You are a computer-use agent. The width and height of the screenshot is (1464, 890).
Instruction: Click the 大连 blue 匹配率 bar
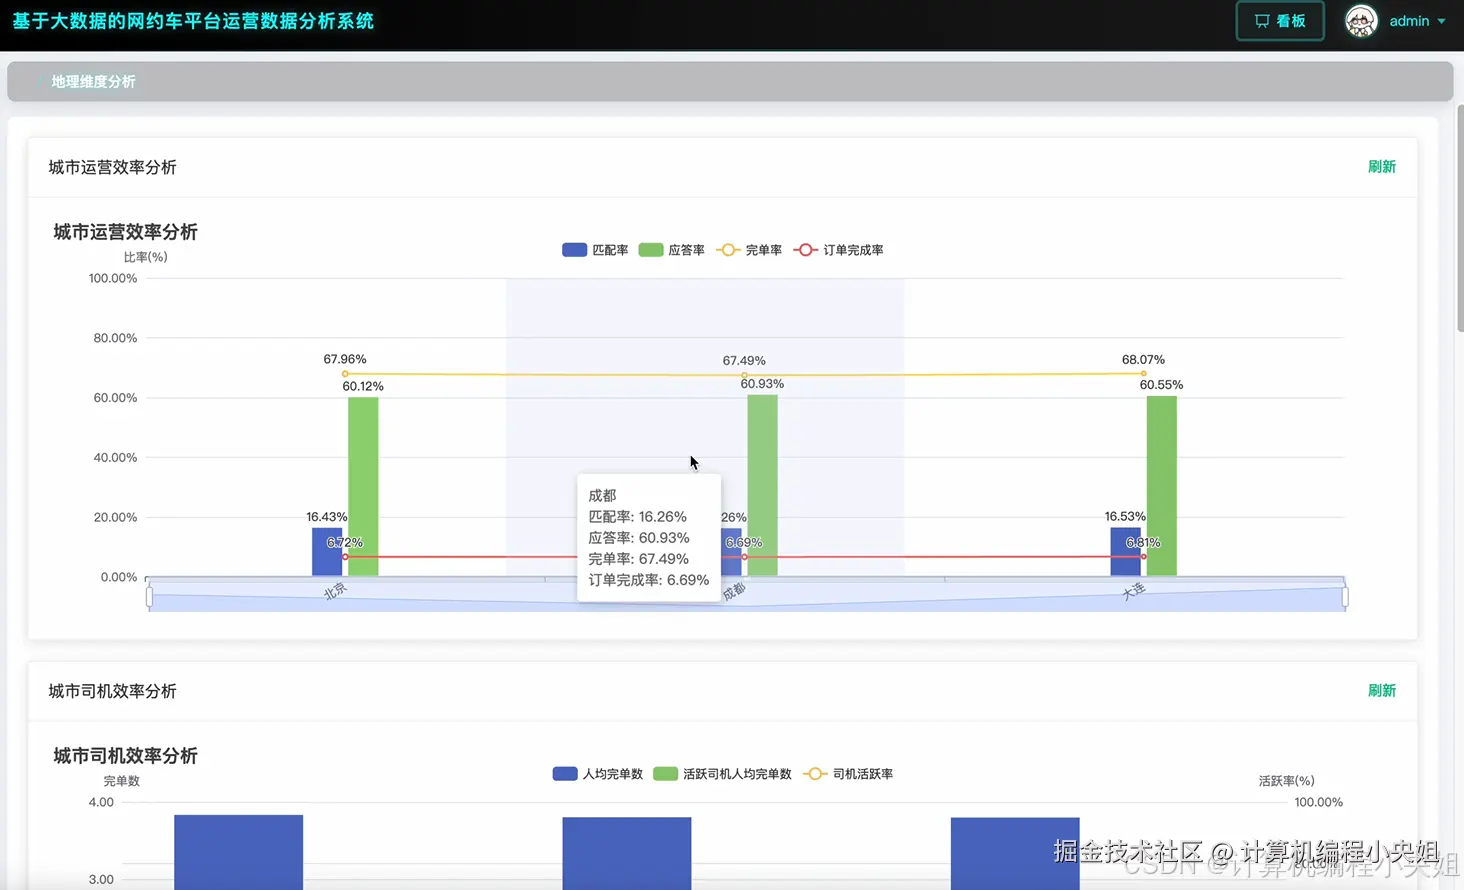click(1125, 552)
